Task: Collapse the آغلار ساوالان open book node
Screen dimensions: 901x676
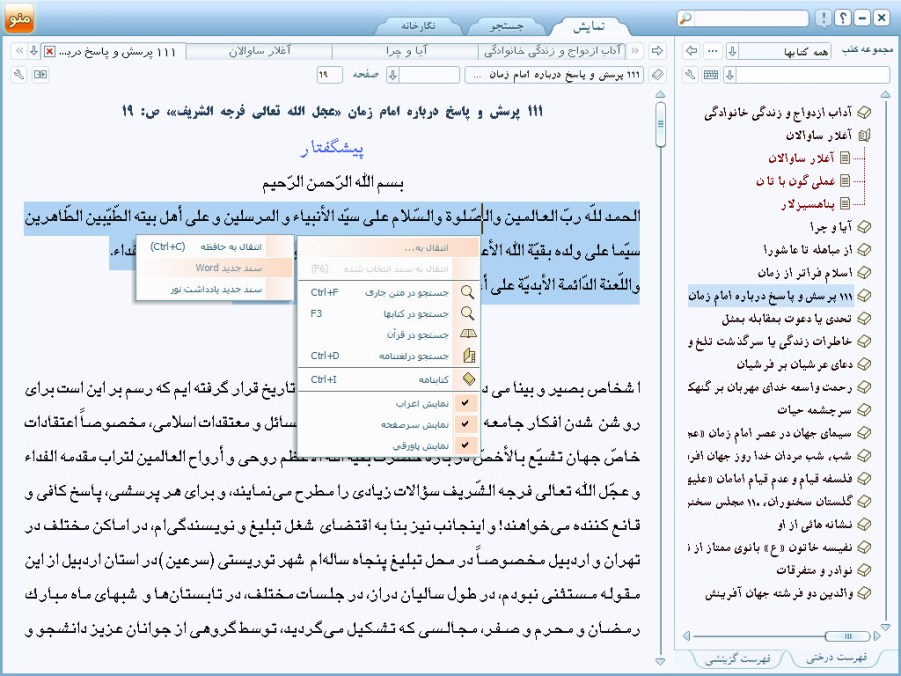Action: 864,136
